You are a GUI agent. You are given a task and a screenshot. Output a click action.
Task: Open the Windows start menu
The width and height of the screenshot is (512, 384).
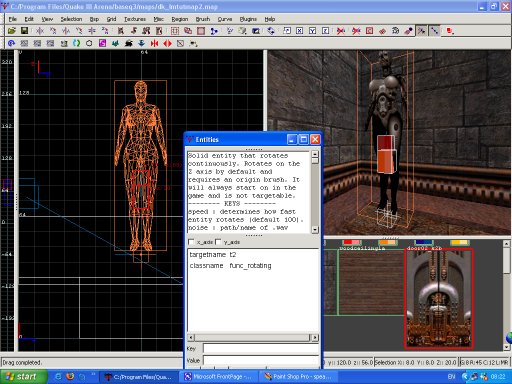(x=23, y=377)
